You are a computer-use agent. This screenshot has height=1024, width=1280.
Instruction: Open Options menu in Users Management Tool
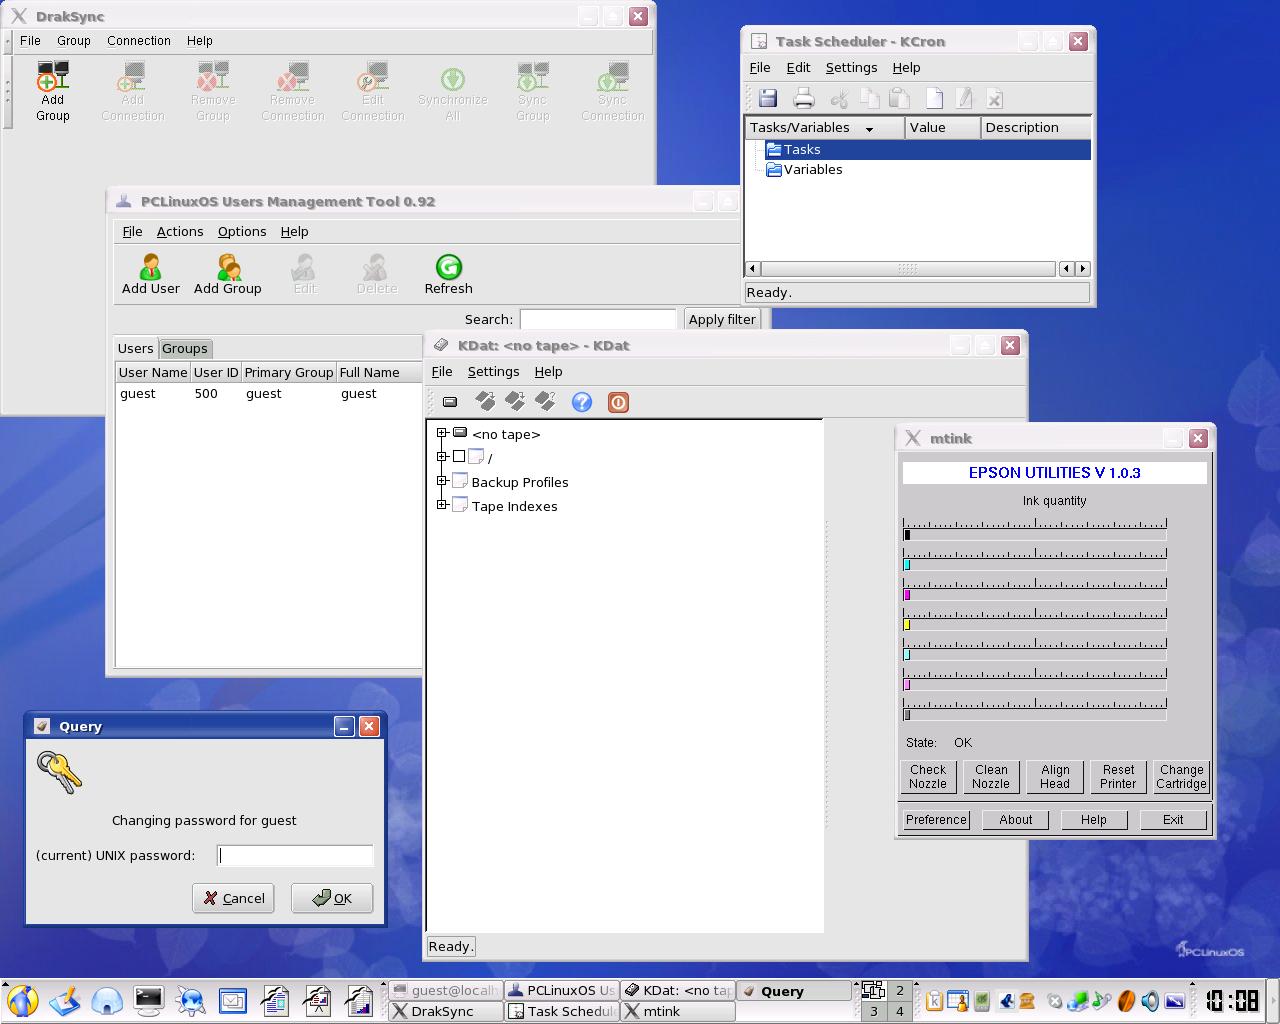242,232
